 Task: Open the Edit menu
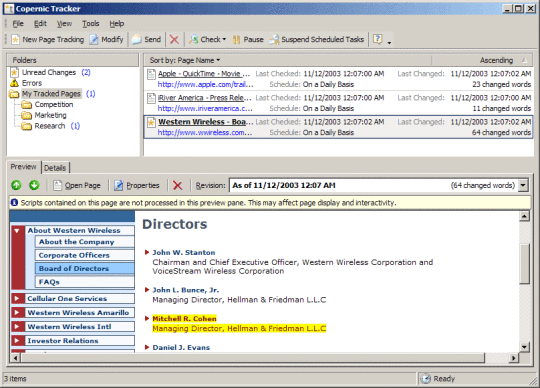pyautogui.click(x=40, y=23)
